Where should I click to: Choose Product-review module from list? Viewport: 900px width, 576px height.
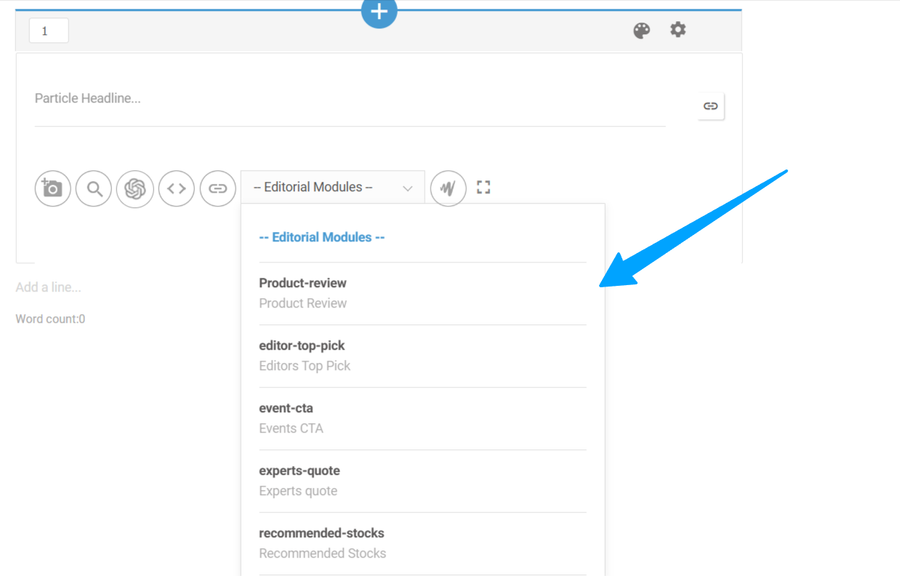pyautogui.click(x=303, y=293)
